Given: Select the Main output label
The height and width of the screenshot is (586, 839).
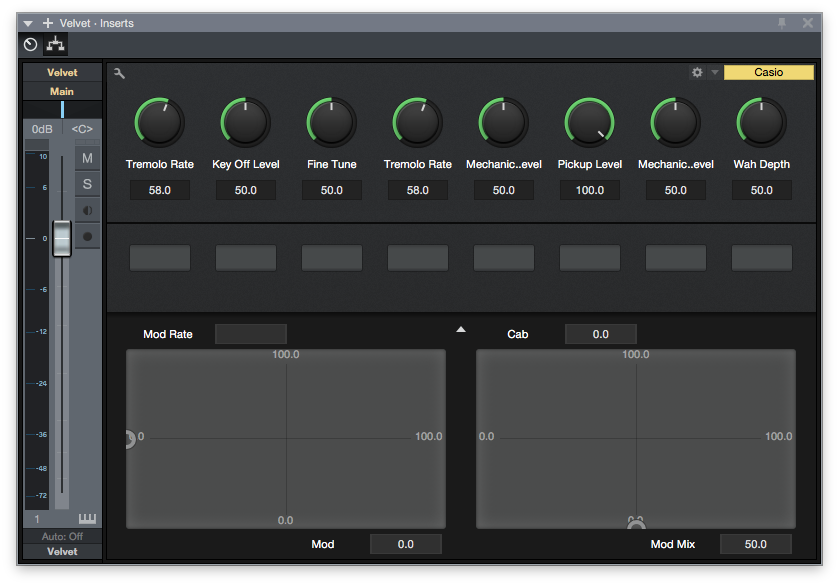Looking at the screenshot, I should (x=62, y=92).
